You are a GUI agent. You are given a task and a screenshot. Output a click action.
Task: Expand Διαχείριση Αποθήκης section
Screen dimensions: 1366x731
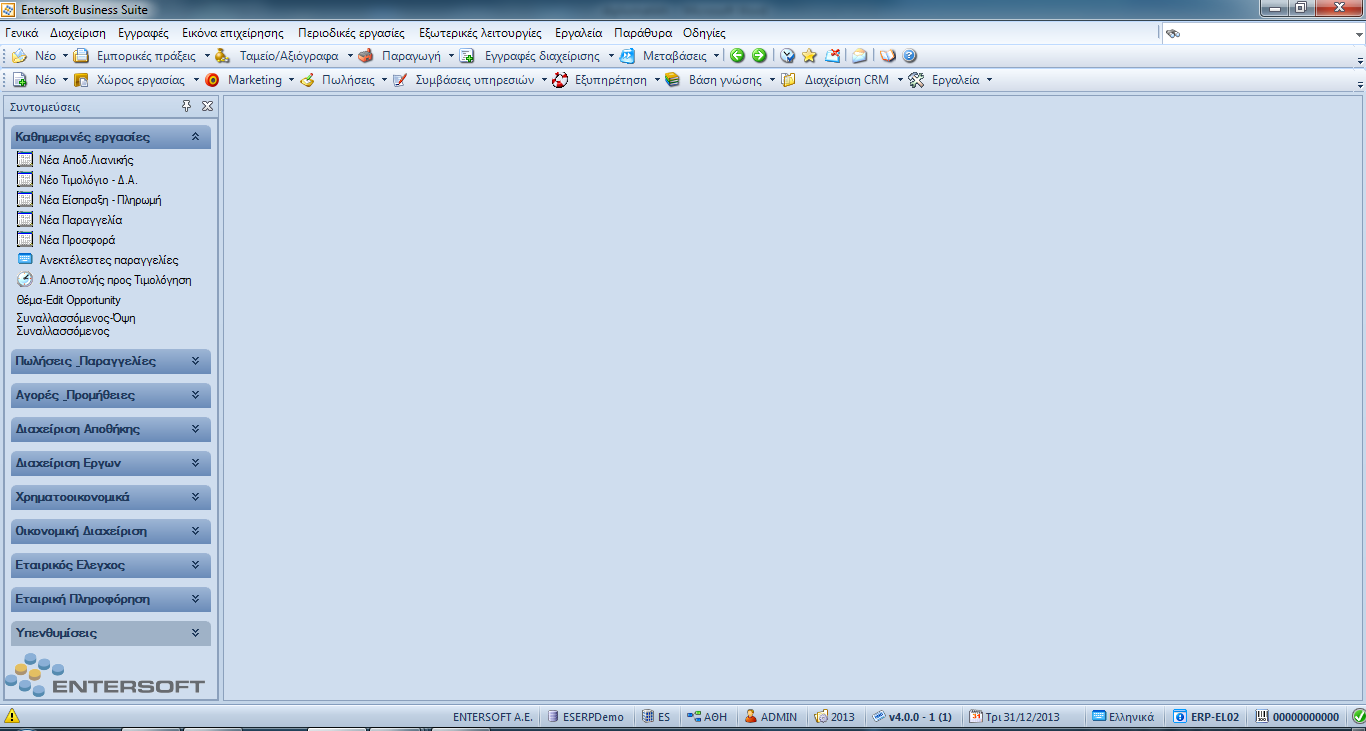[195, 429]
